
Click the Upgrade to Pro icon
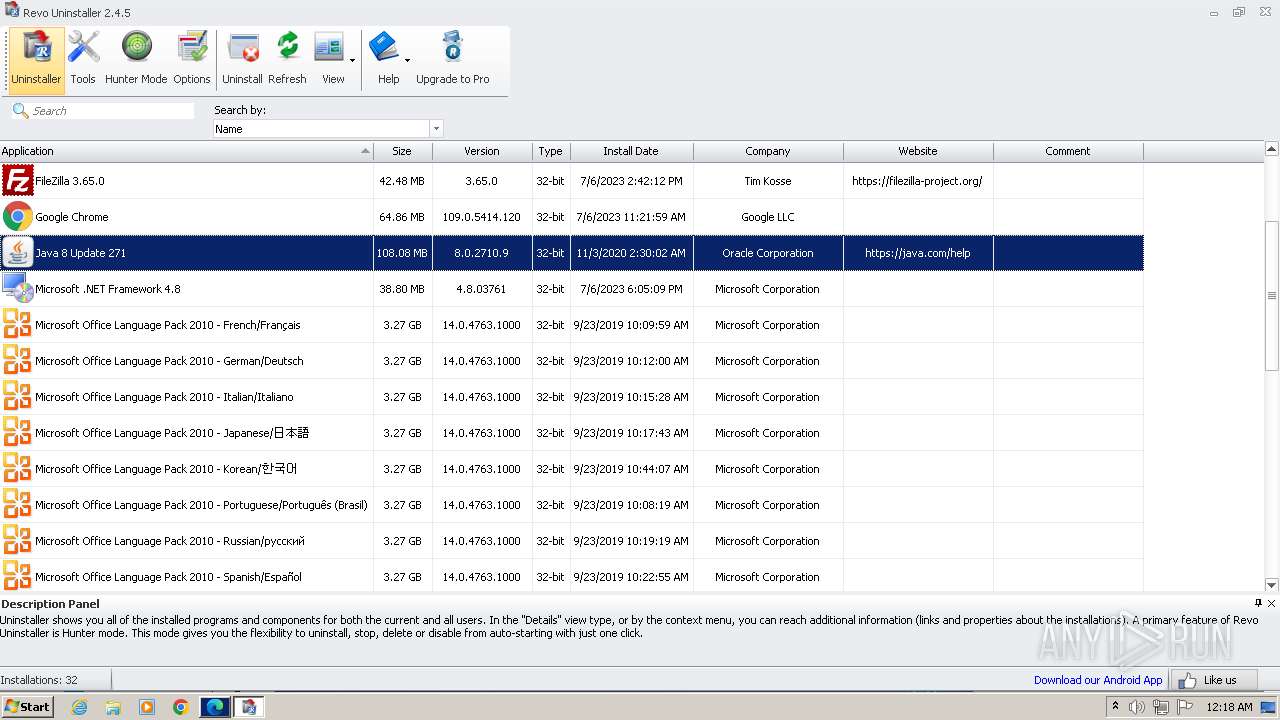click(453, 59)
